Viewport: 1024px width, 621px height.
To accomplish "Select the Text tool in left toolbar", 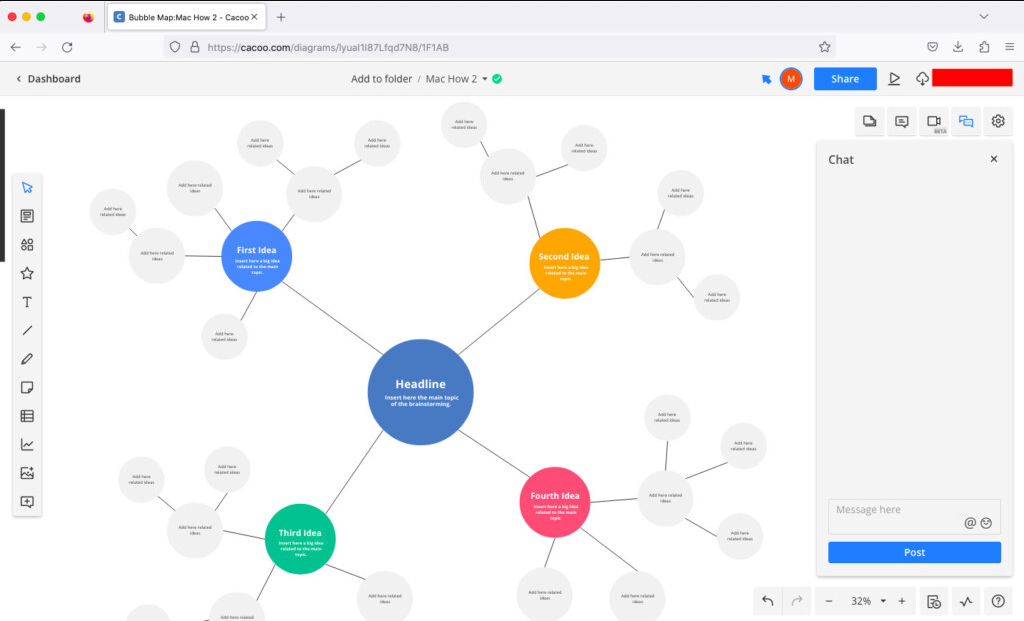I will pyautogui.click(x=27, y=302).
